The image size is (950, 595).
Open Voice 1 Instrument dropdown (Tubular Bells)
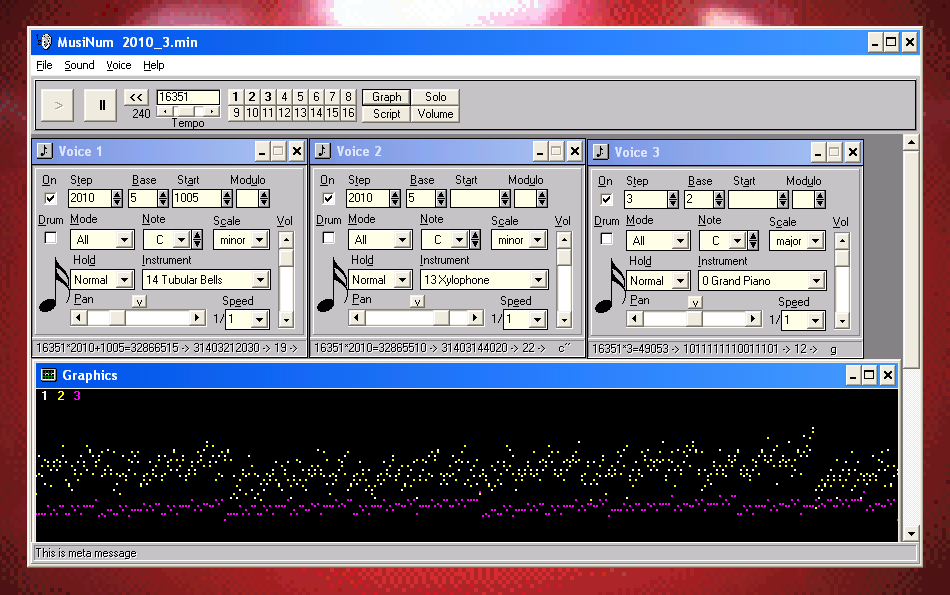(x=260, y=280)
